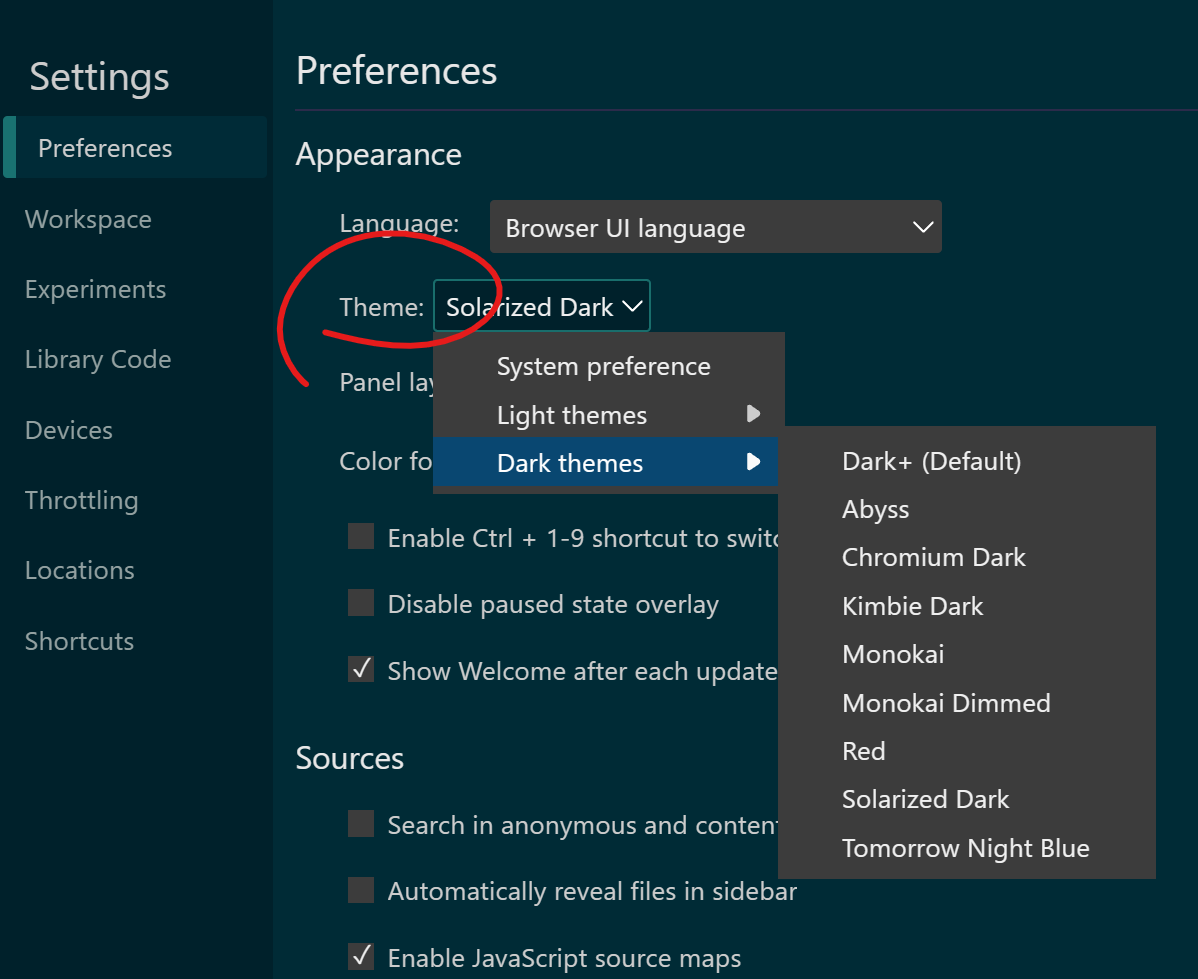The width and height of the screenshot is (1198, 979).
Task: Click the Language: label text
Action: pos(399,223)
